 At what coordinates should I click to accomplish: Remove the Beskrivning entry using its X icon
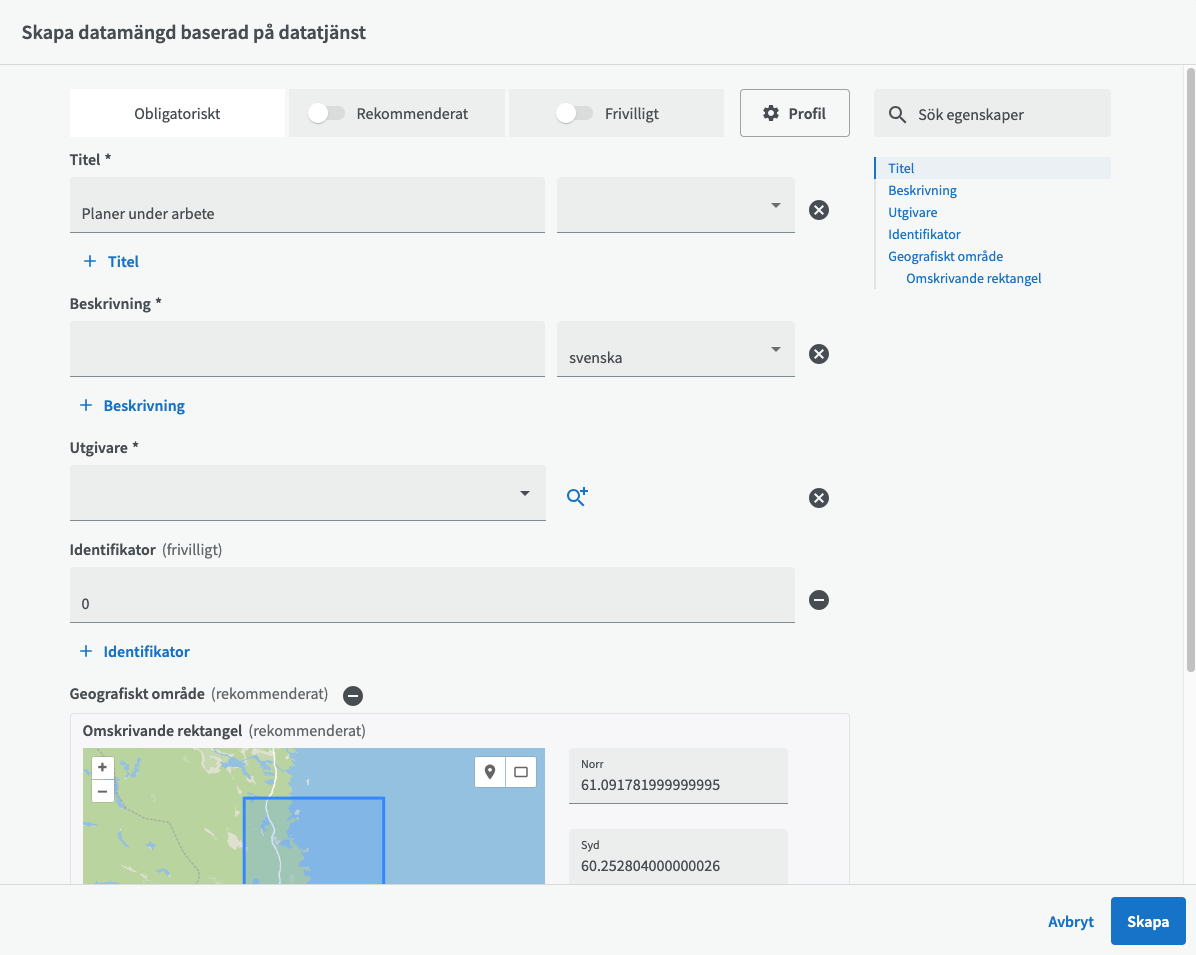pos(818,354)
